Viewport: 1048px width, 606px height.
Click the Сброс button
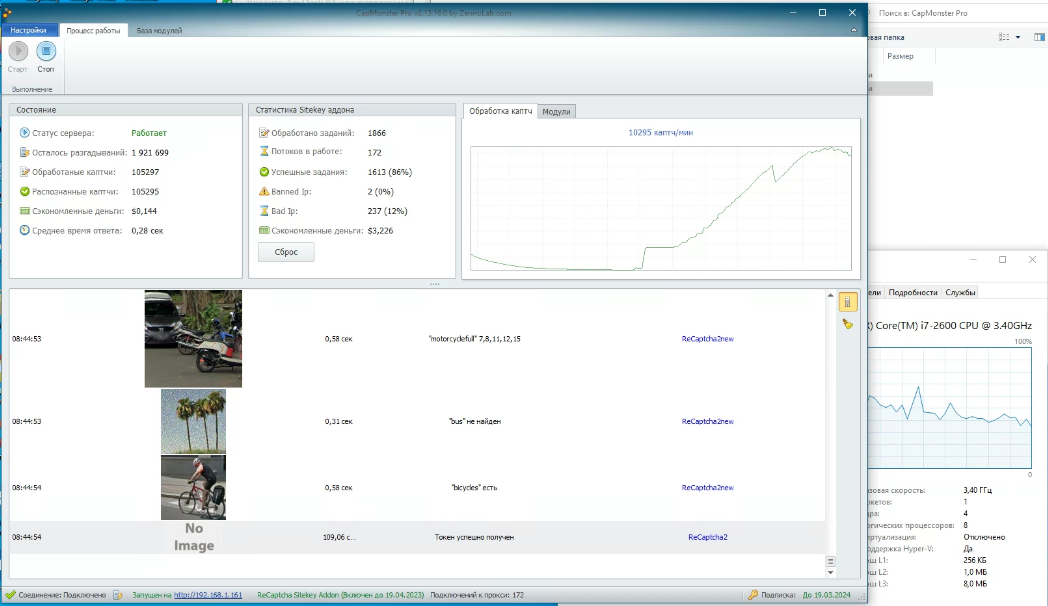click(286, 252)
